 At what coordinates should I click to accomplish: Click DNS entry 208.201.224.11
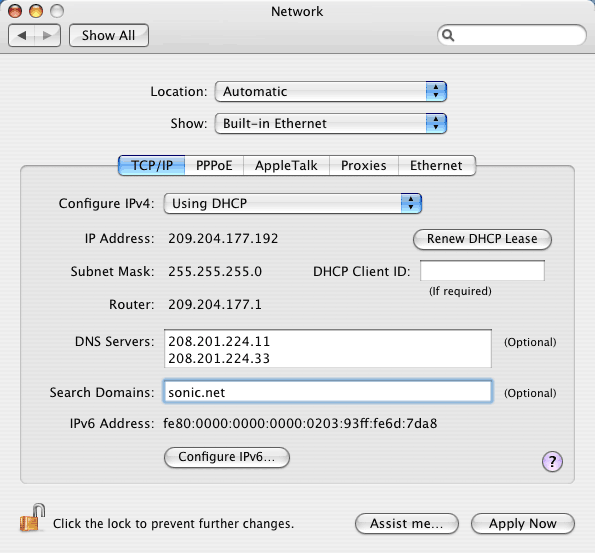[219, 342]
